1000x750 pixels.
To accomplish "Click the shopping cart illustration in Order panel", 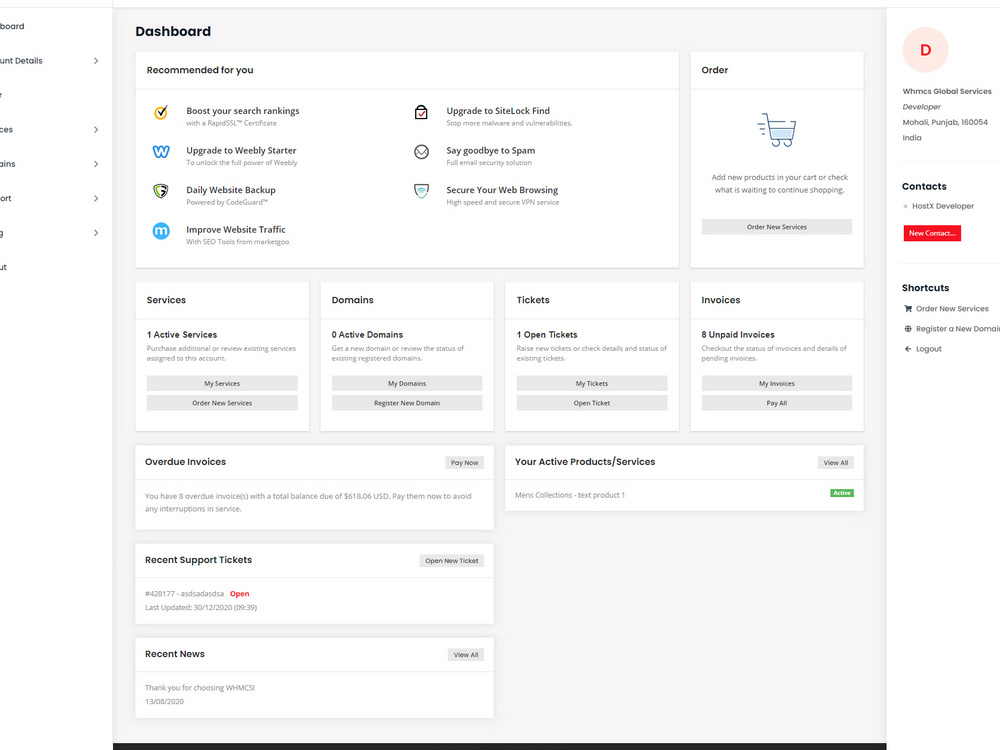I will (777, 130).
